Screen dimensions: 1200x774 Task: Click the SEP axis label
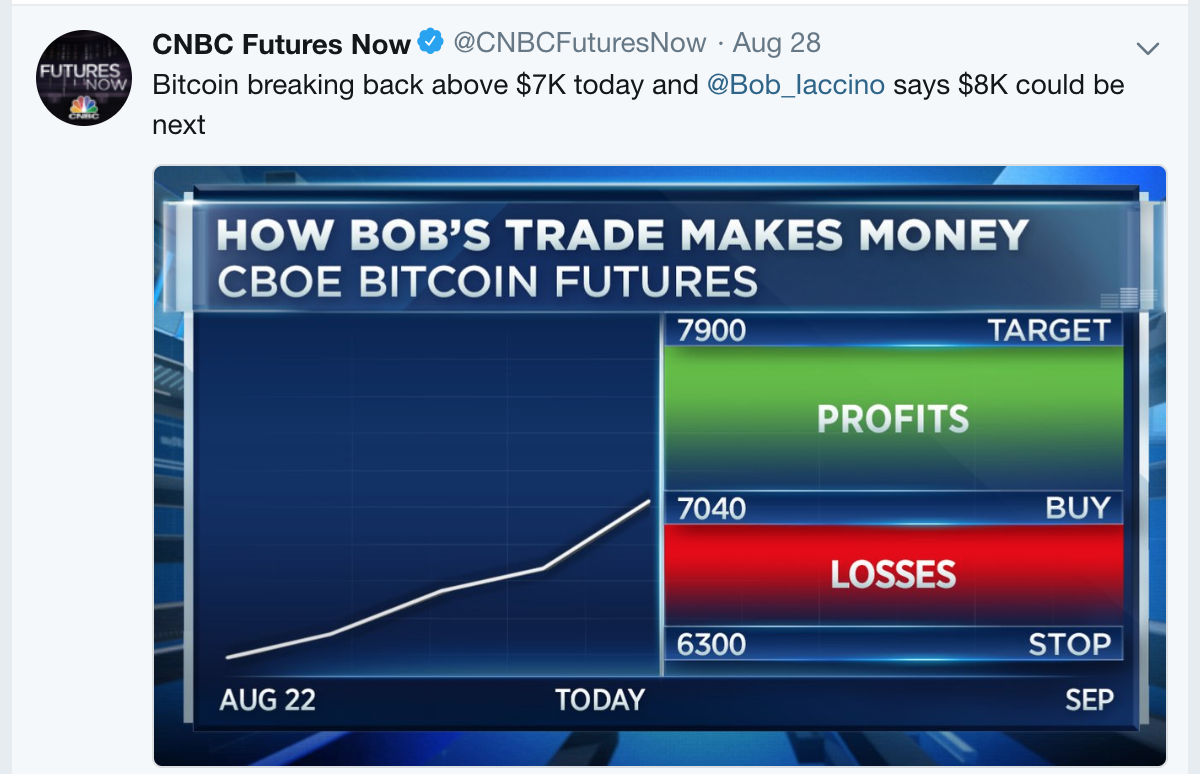tap(1089, 699)
